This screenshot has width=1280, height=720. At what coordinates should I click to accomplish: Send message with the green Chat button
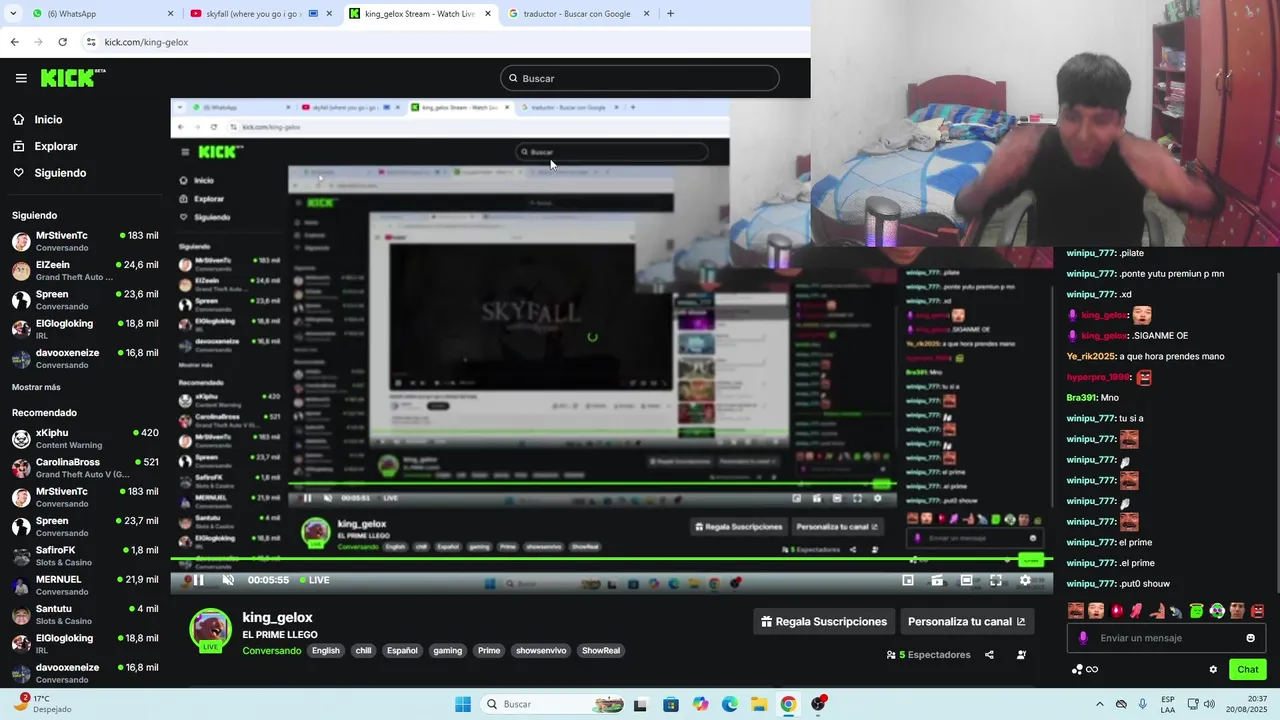coord(1248,670)
